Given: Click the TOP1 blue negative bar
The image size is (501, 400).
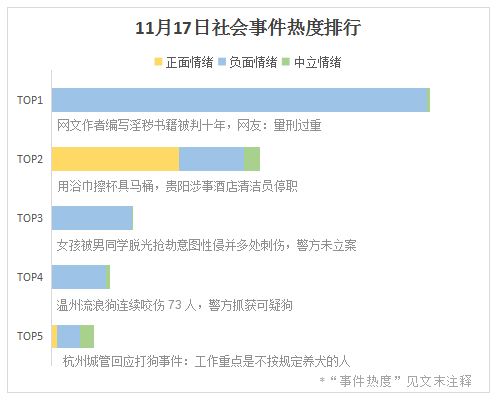Looking at the screenshot, I should click(240, 100).
